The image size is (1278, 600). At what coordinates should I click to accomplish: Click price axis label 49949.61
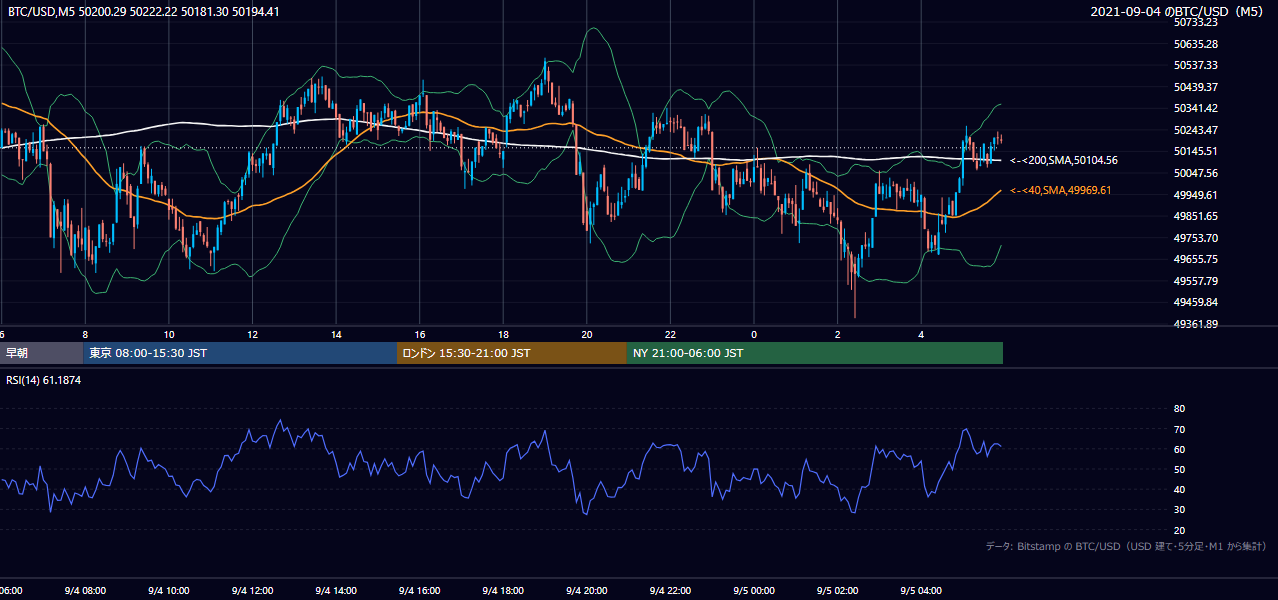tap(1195, 195)
